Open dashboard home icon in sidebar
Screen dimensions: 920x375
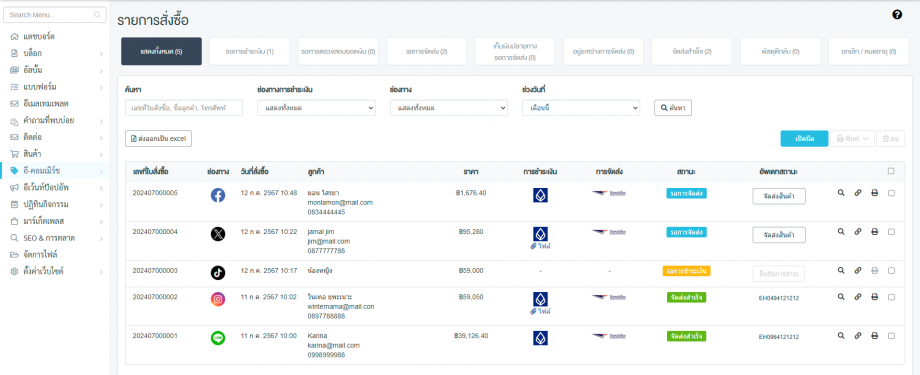[14, 36]
